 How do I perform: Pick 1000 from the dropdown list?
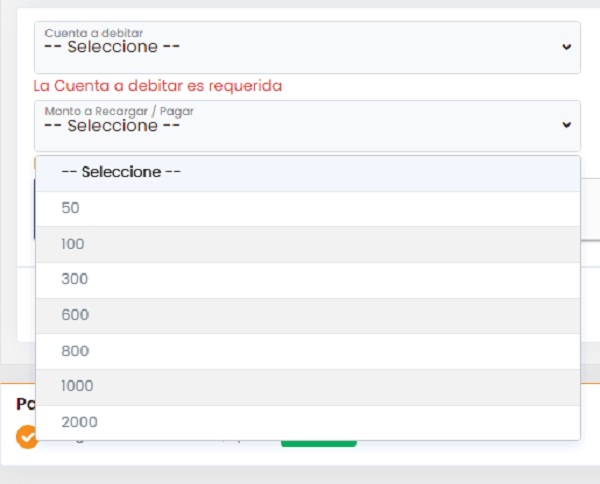[308, 387]
